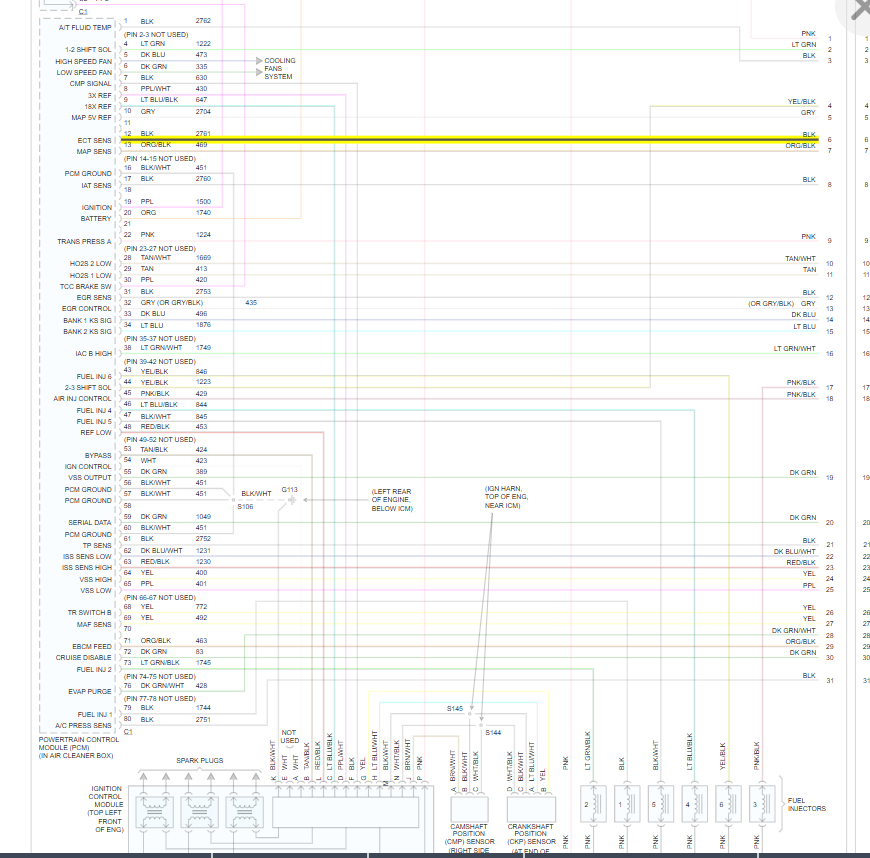This screenshot has height=858, width=870.
Task: Click the DK GRN/WHT connector wire label
Action: pyautogui.click(x=793, y=630)
